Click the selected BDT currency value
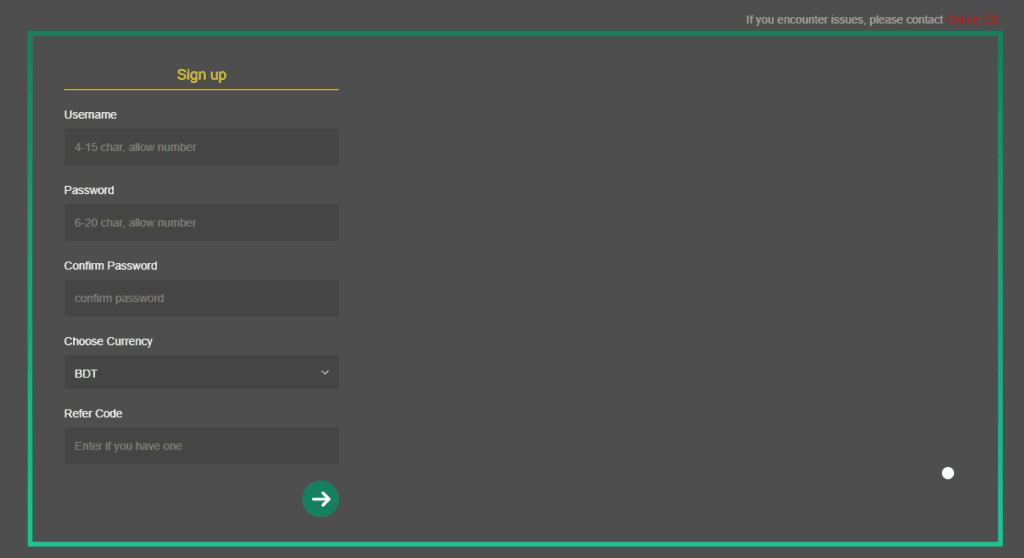 point(86,374)
